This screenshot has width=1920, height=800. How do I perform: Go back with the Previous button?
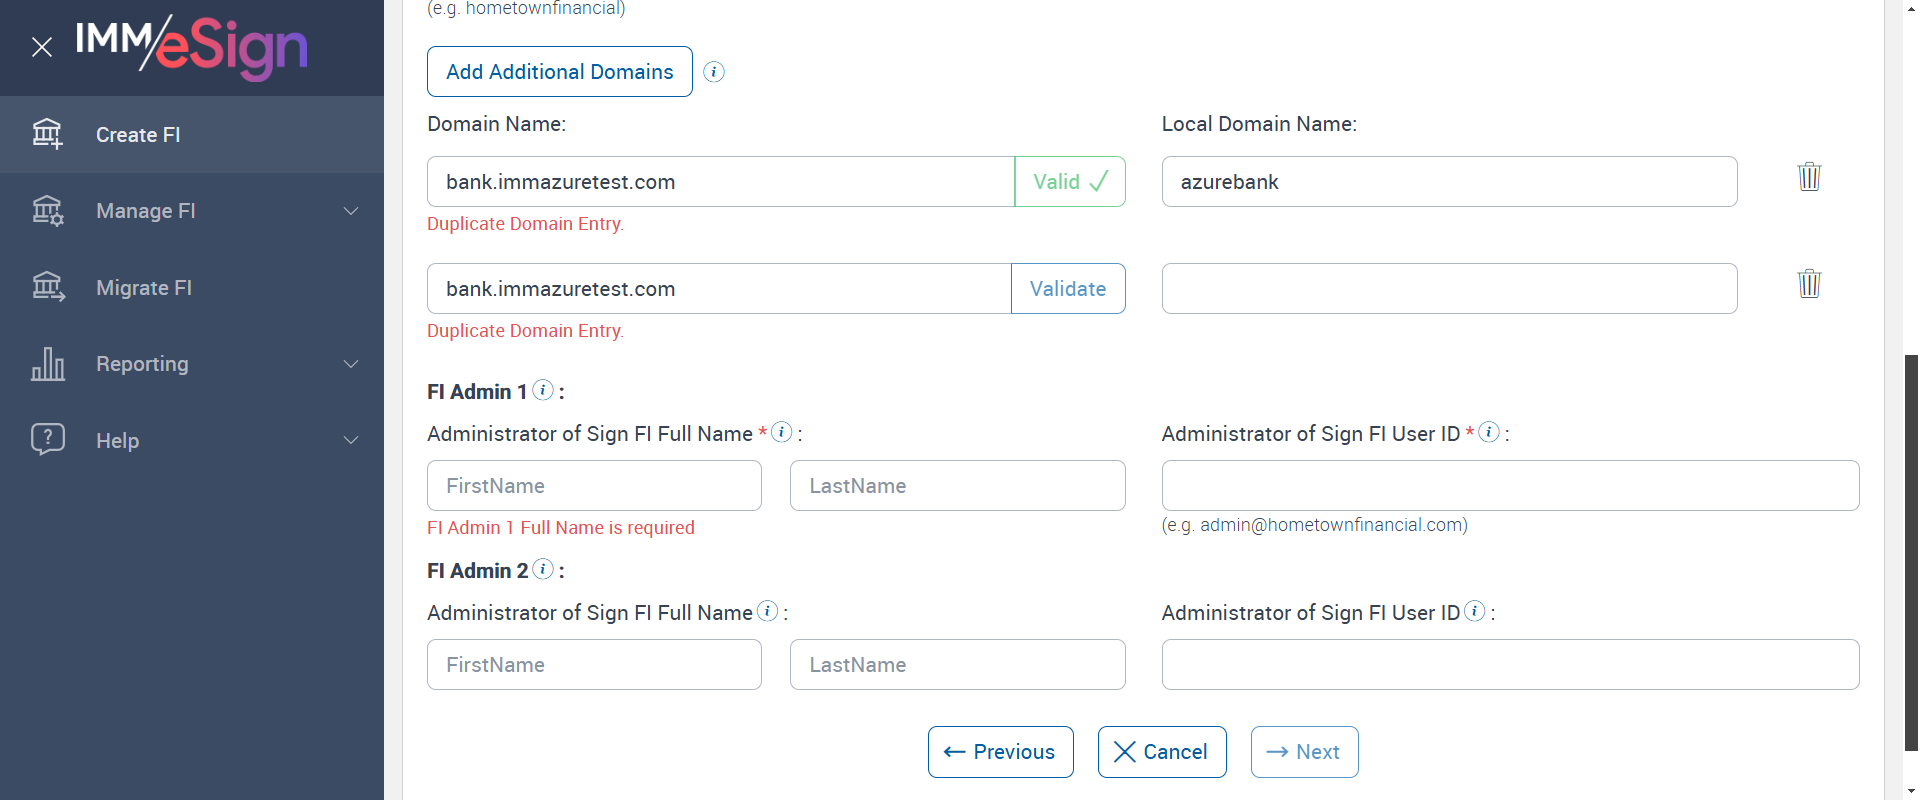click(x=1000, y=752)
